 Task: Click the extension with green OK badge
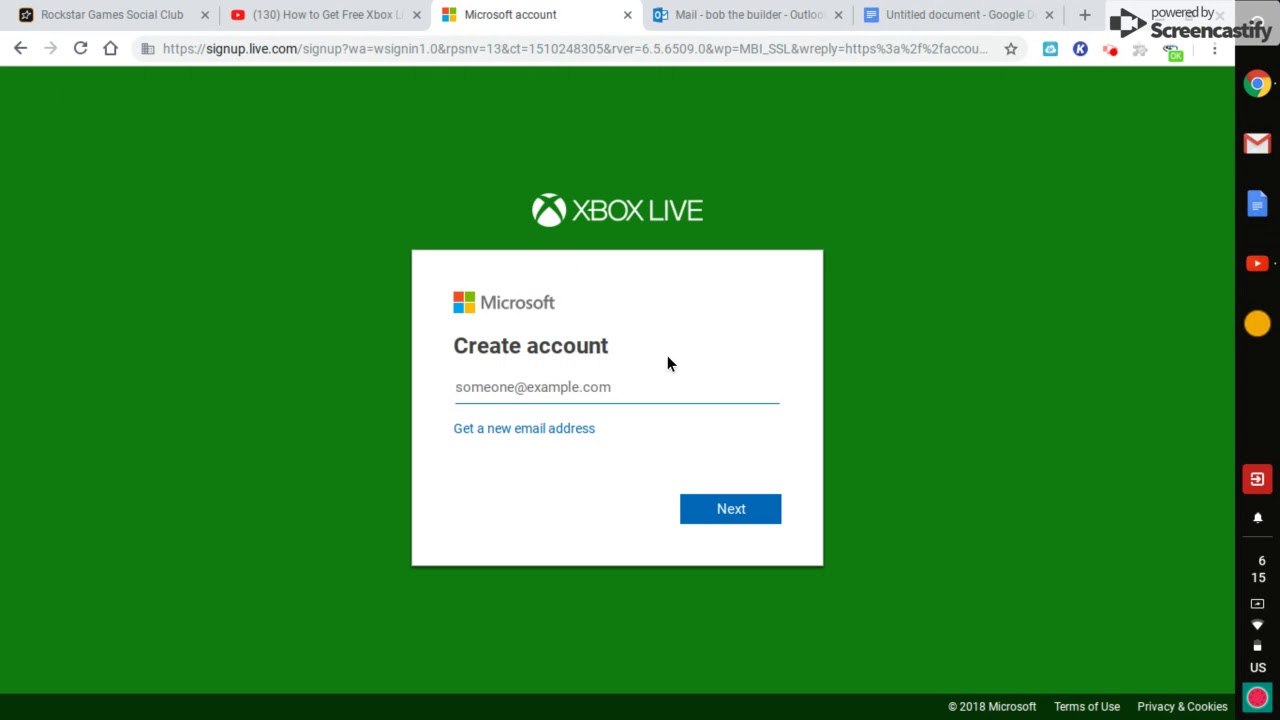(x=1173, y=51)
